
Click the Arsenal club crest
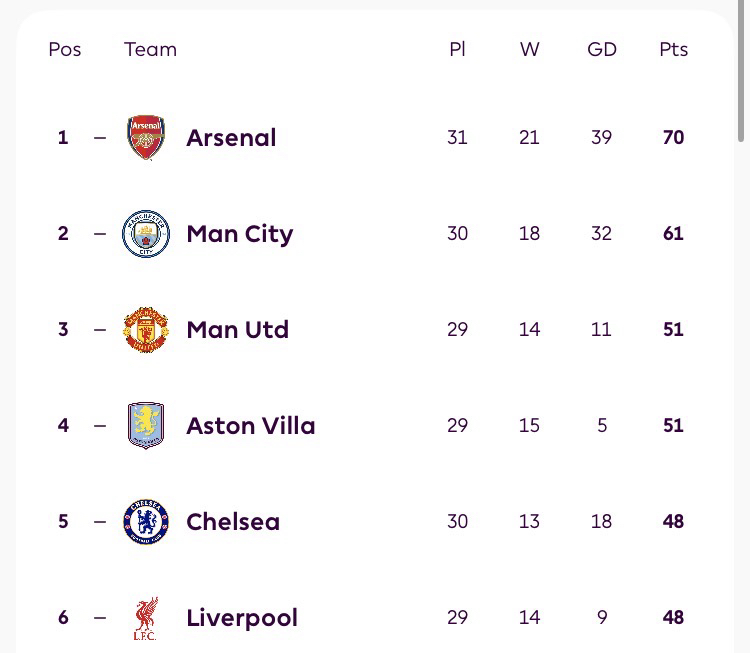point(146,137)
